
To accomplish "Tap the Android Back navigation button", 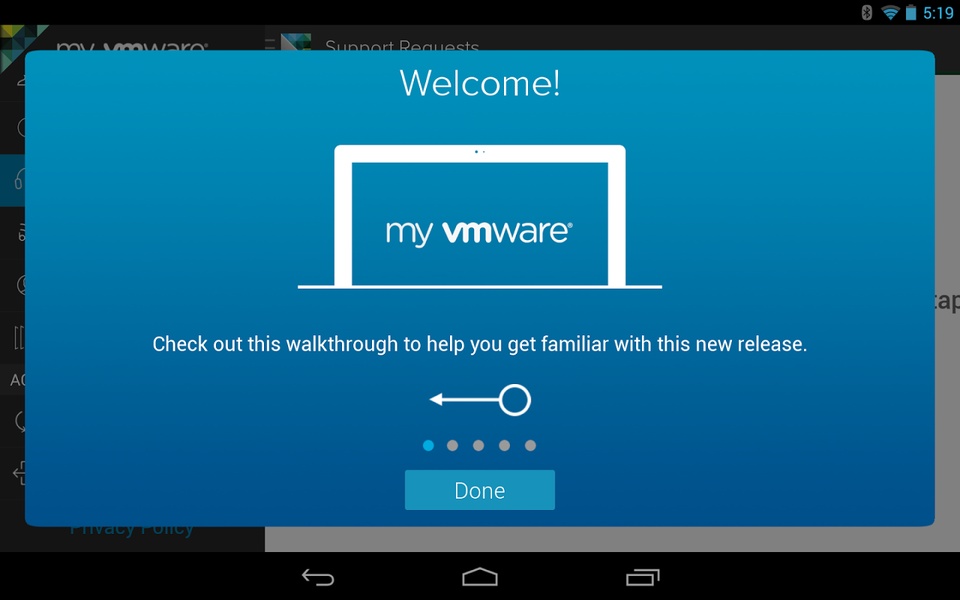I will pos(318,577).
